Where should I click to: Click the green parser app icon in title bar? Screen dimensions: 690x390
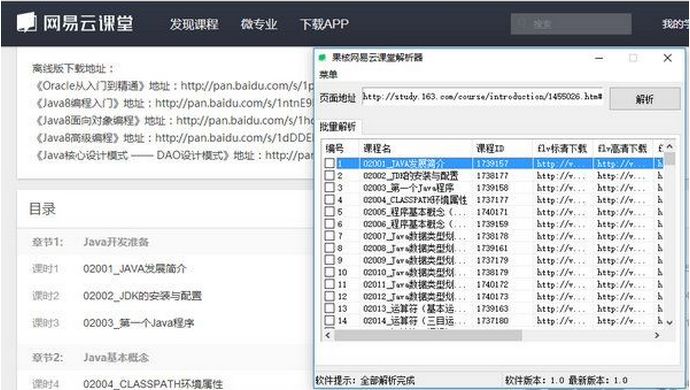pos(322,57)
